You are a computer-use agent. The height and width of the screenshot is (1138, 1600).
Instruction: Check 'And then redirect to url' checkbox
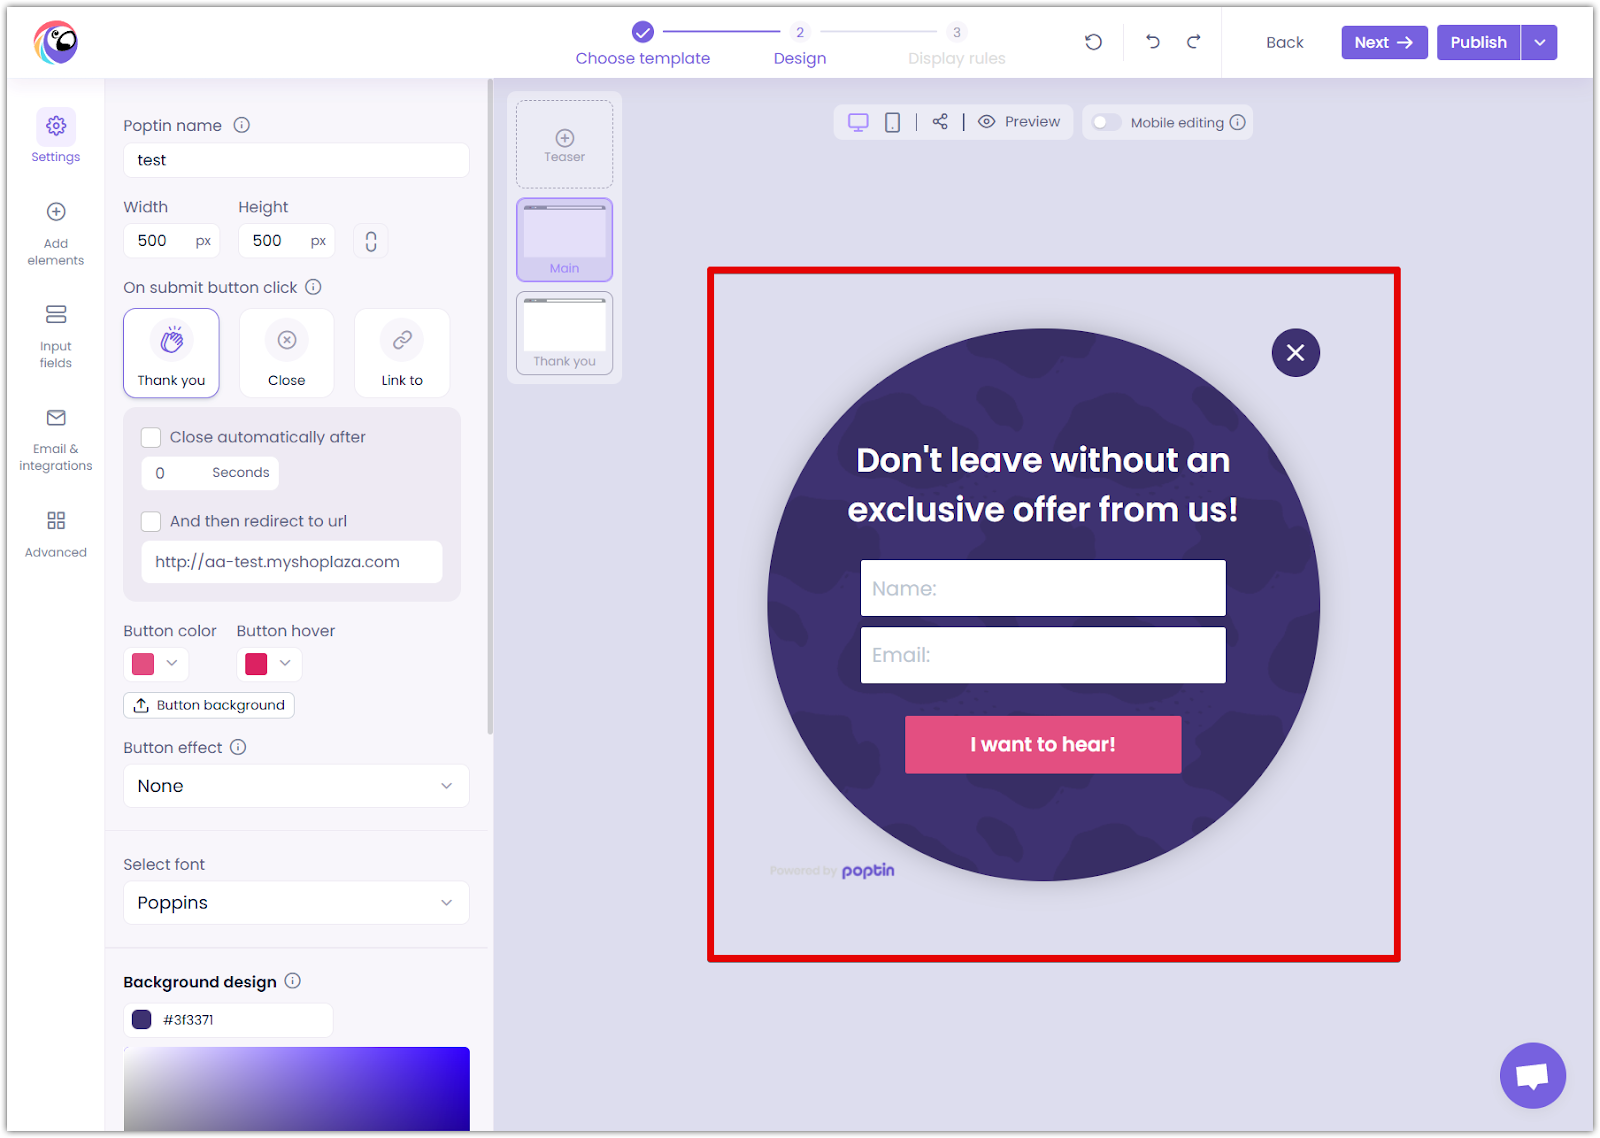click(x=151, y=521)
